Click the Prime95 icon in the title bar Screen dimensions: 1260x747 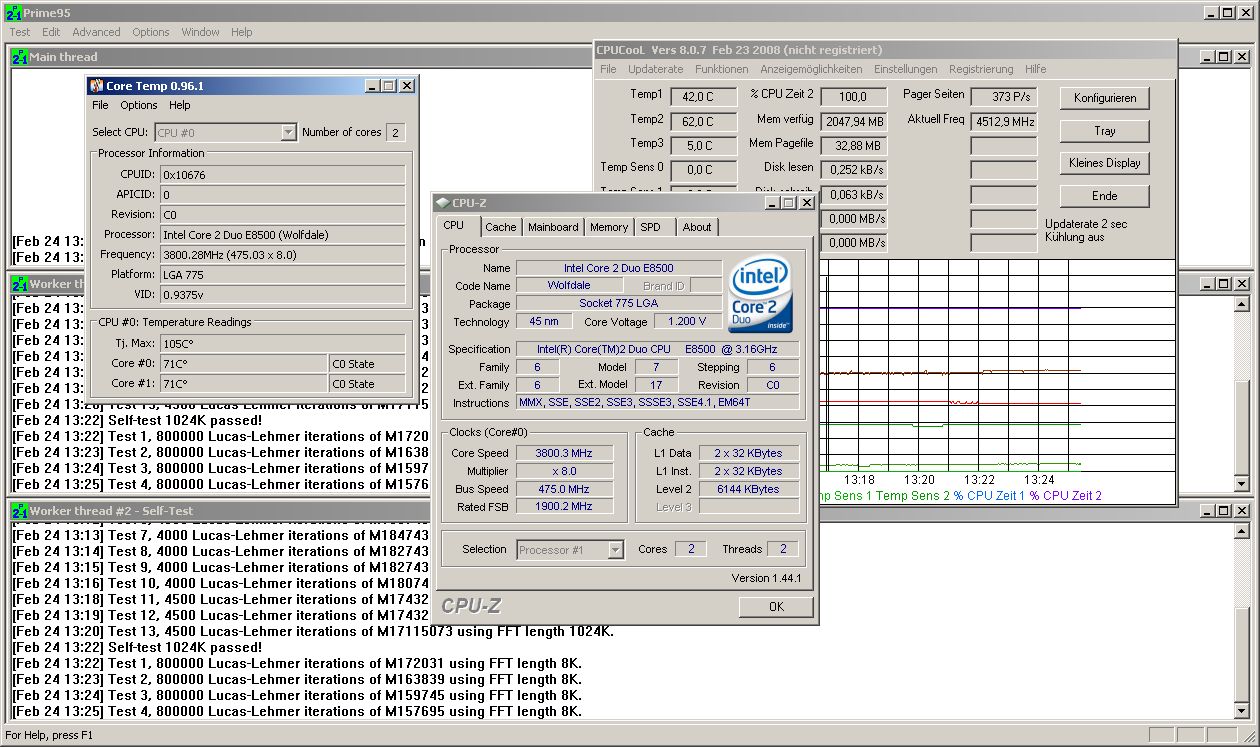point(12,12)
